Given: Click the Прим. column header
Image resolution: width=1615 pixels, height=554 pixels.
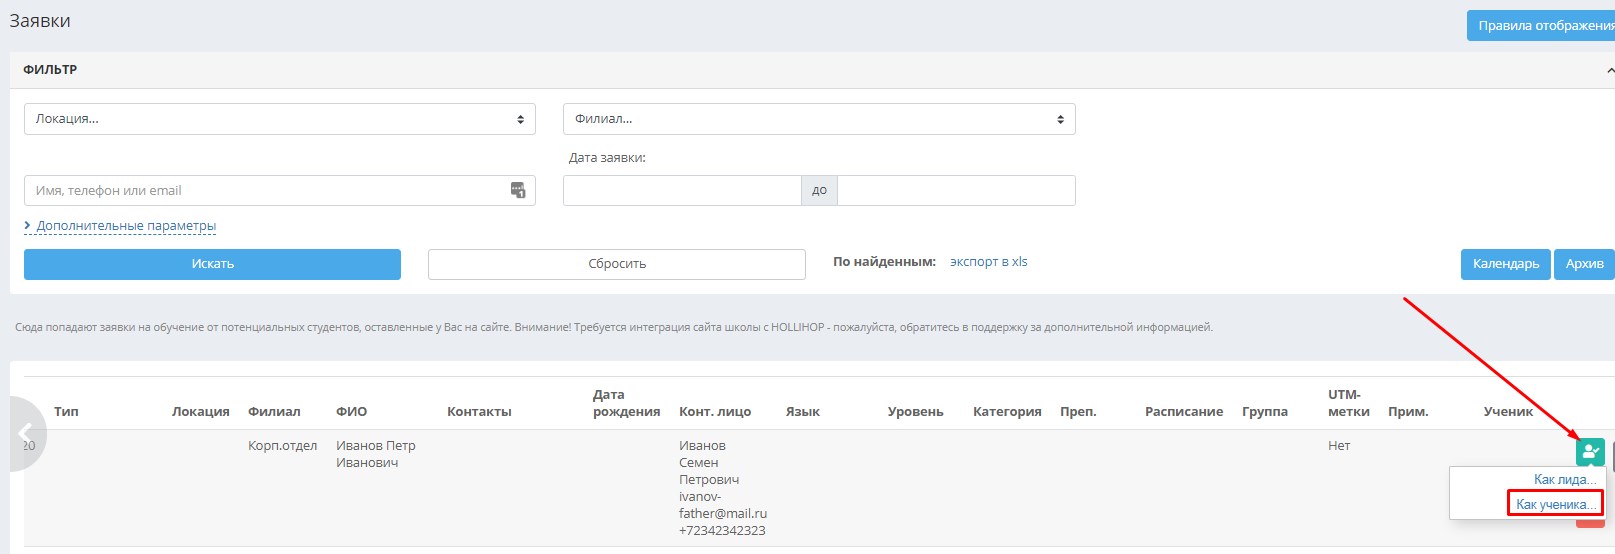Looking at the screenshot, I should tap(1408, 411).
